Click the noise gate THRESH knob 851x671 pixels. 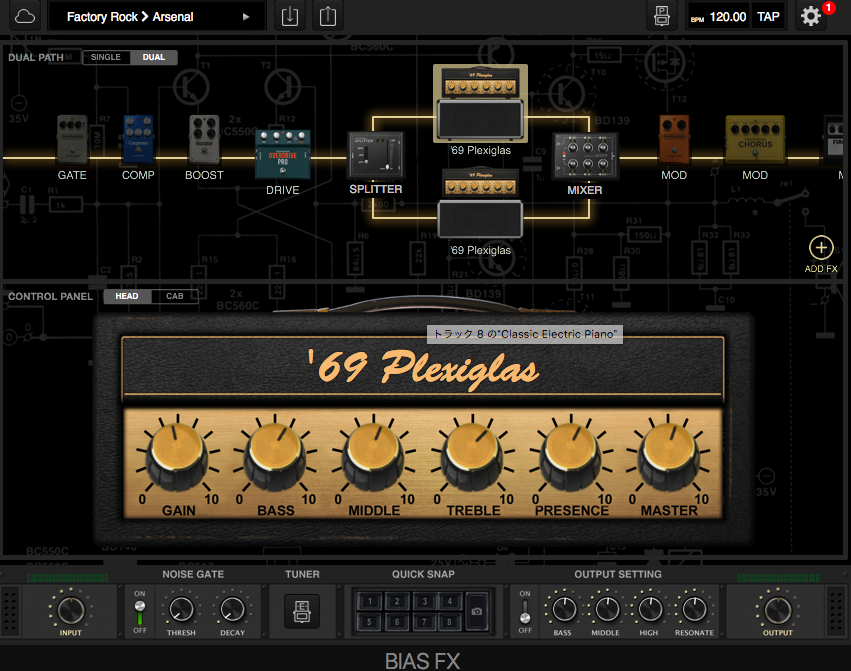coord(181,610)
